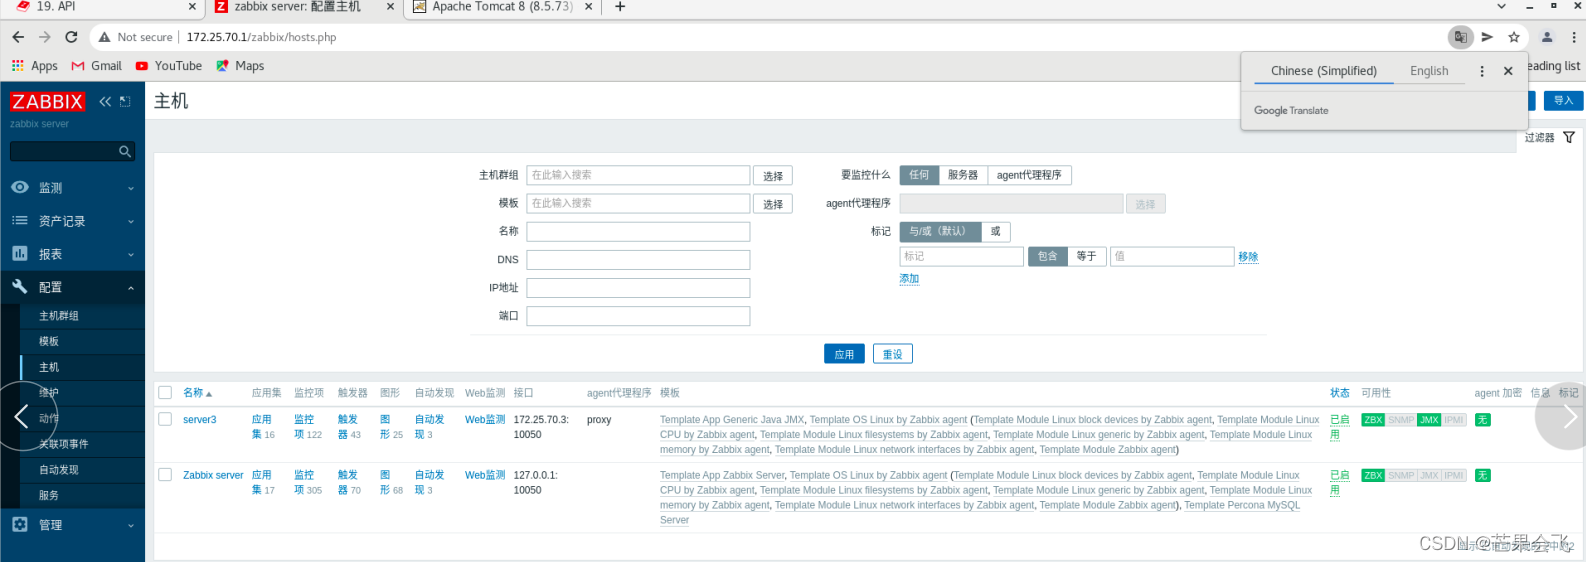Viewport: 1586px width, 562px height.
Task: Switch to Apache Tomcat 8 browser tab
Action: click(x=503, y=7)
